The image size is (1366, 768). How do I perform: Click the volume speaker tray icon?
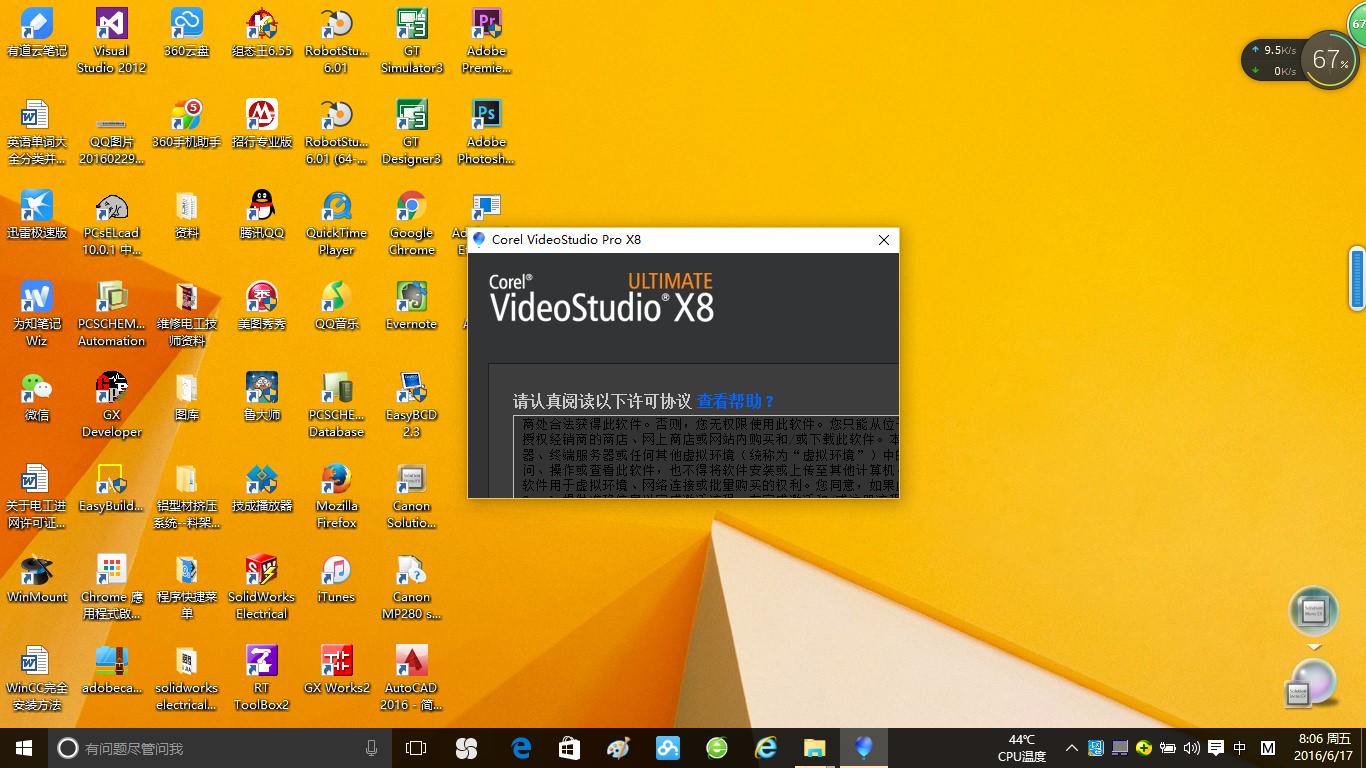pos(1191,747)
